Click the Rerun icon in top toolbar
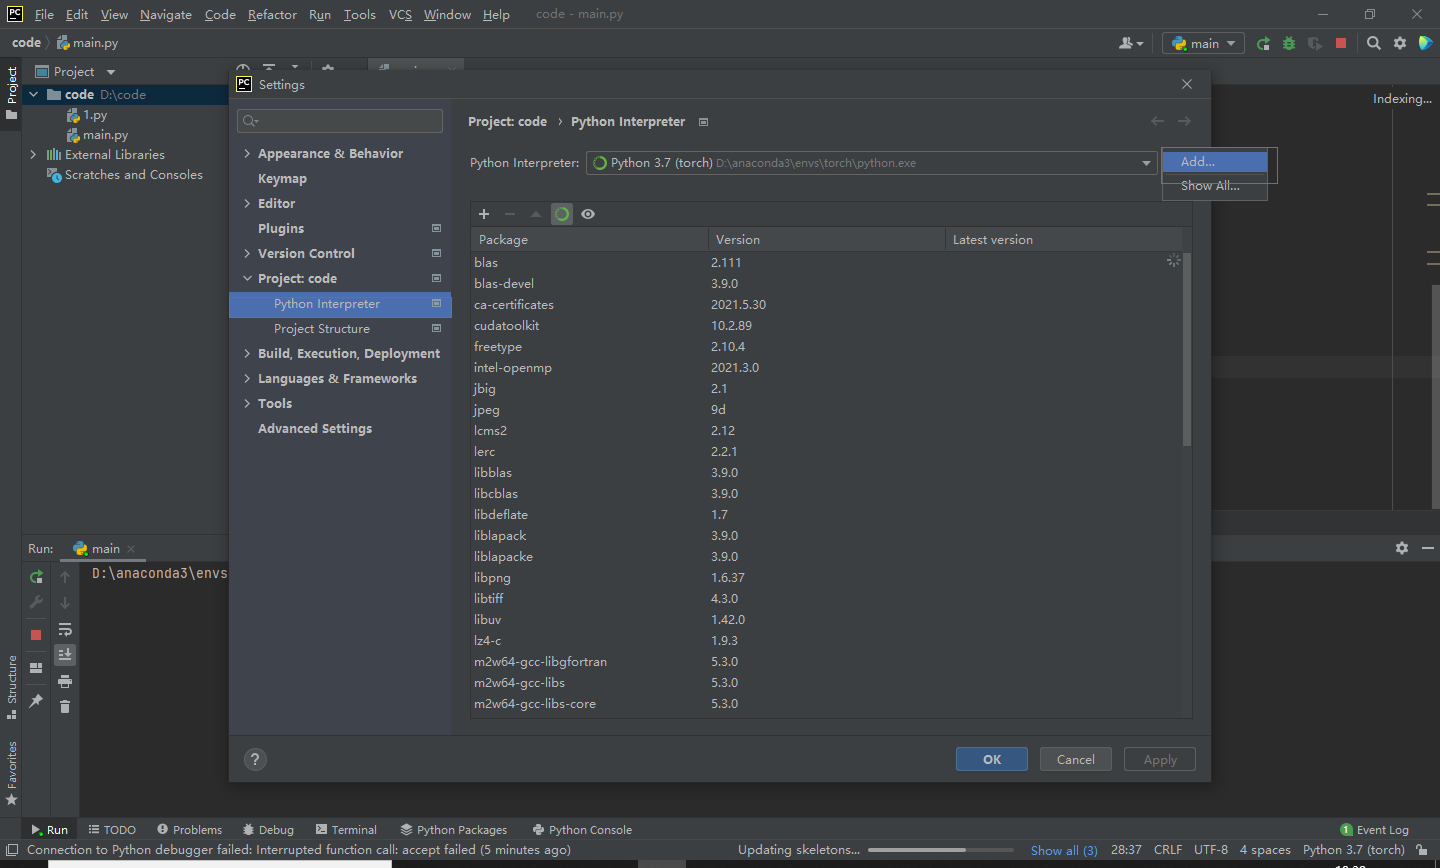This screenshot has height=868, width=1440. [1264, 43]
